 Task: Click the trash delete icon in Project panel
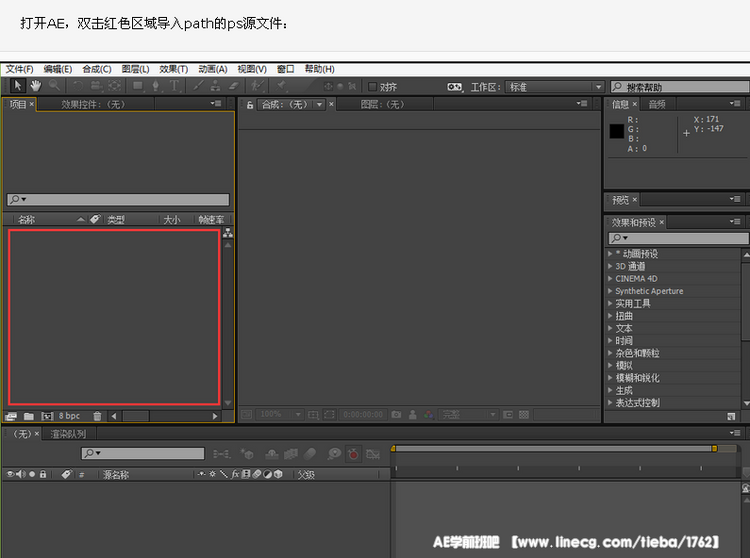pos(97,416)
